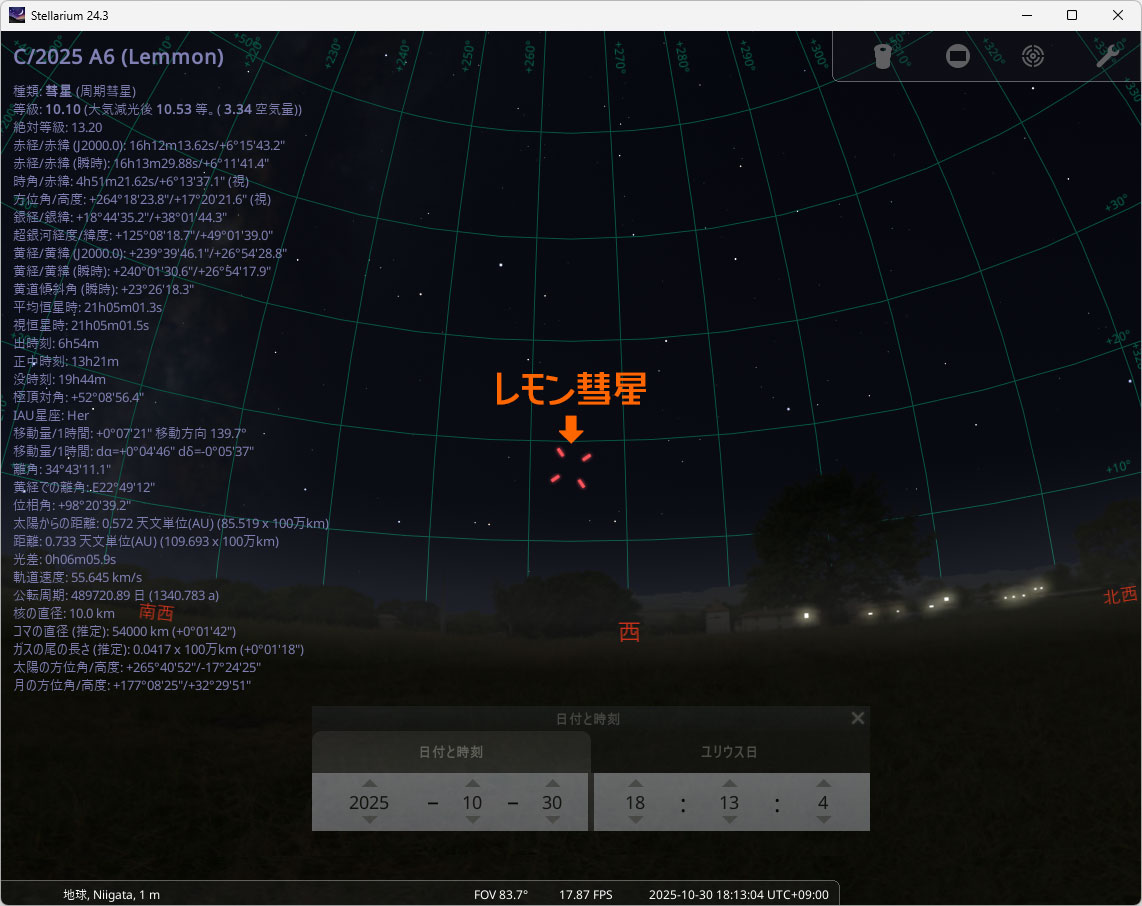This screenshot has height=906, width=1142.
Task: Select the 日付と時刻 tab
Action: click(x=450, y=752)
